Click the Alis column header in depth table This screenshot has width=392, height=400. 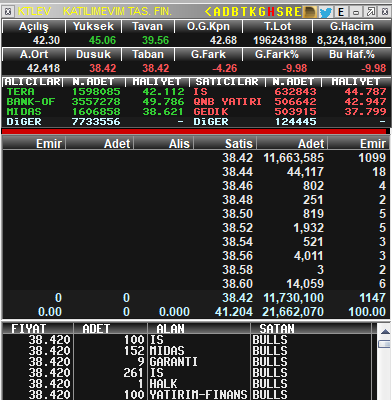tap(164, 144)
